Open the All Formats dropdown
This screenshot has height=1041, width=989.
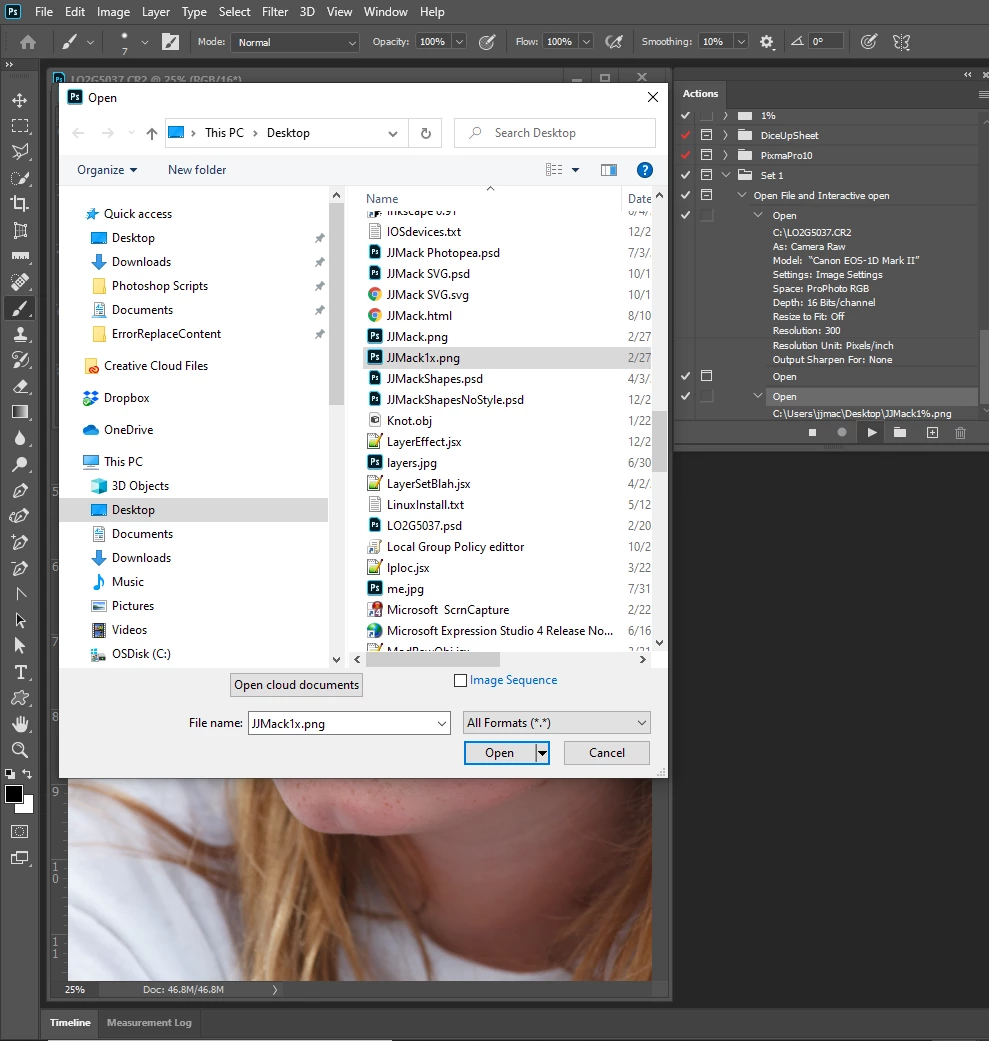coord(556,723)
